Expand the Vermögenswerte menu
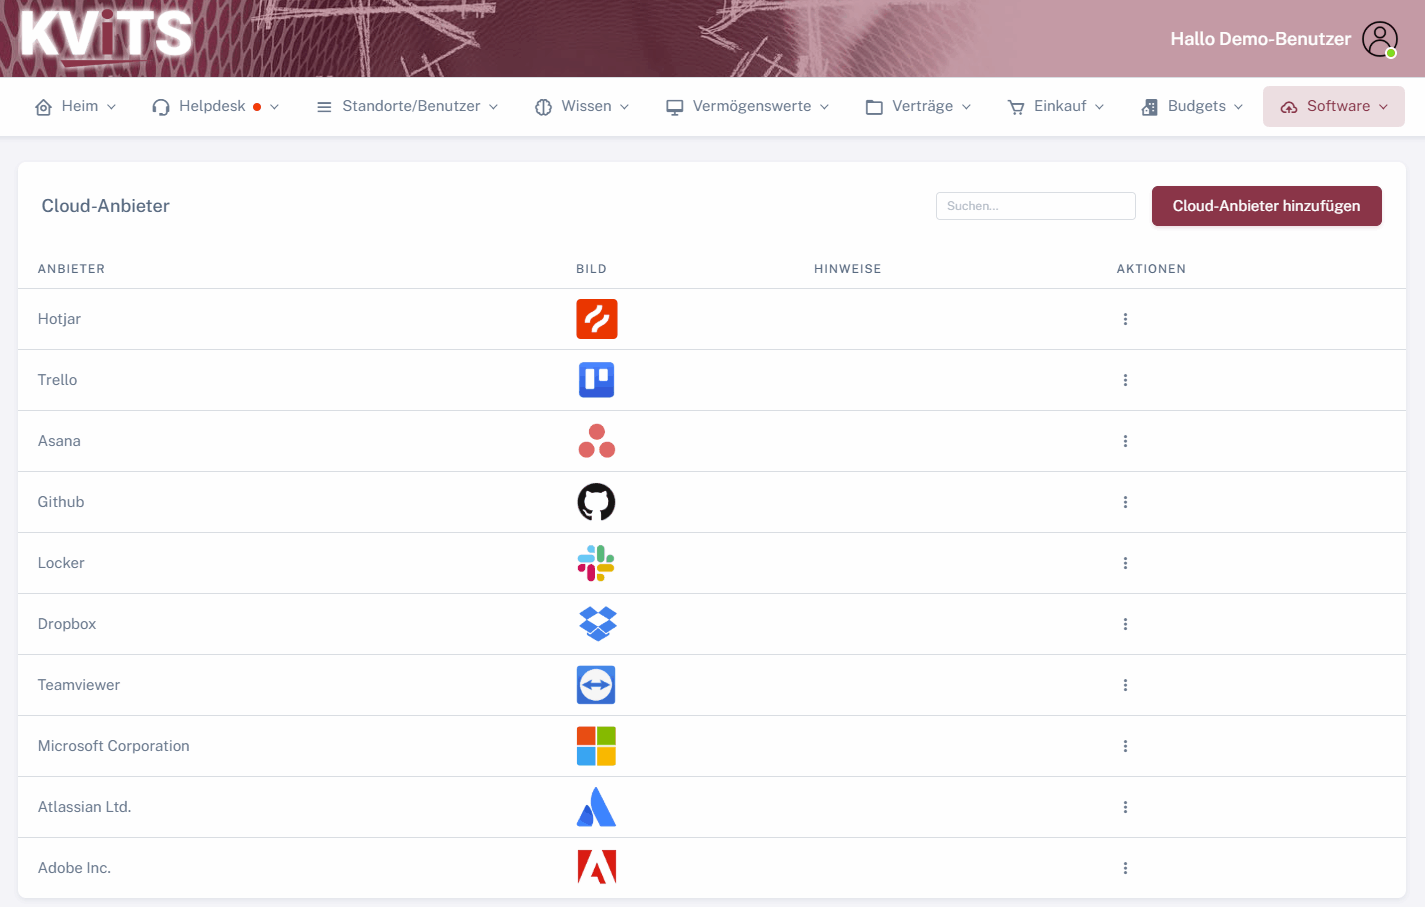This screenshot has height=907, width=1425. click(748, 106)
